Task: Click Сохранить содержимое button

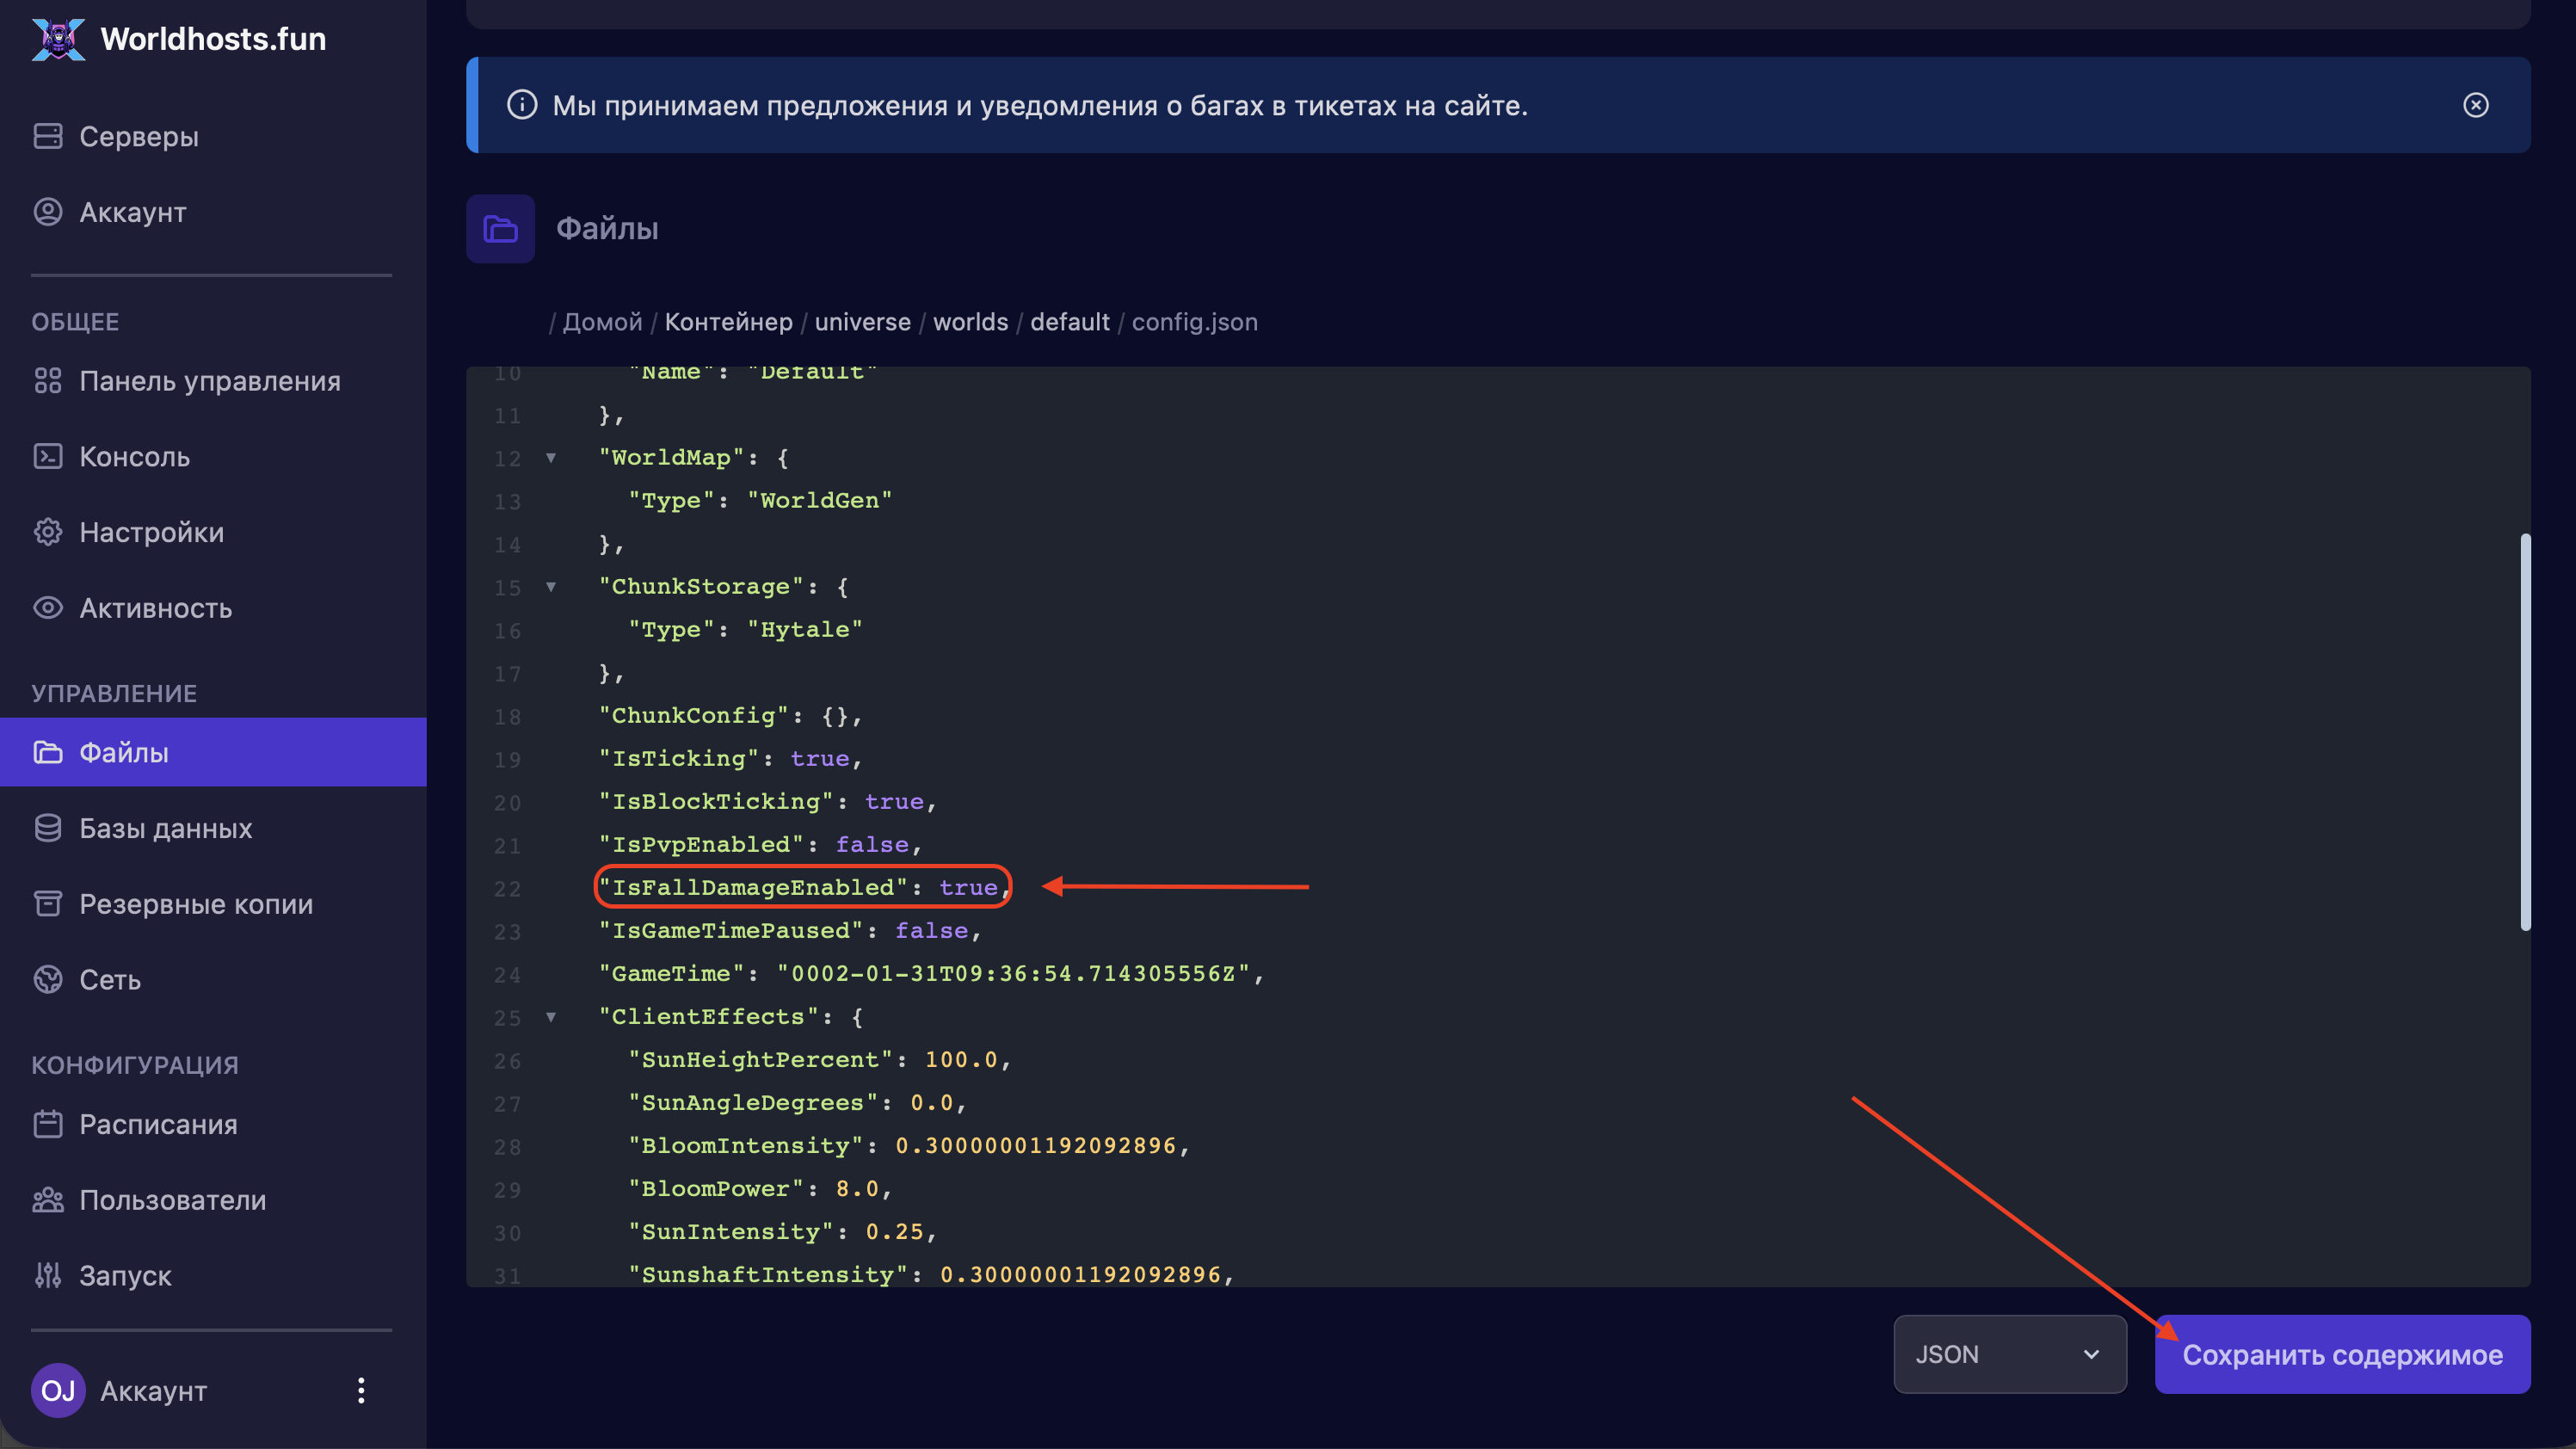Action: [2341, 1354]
